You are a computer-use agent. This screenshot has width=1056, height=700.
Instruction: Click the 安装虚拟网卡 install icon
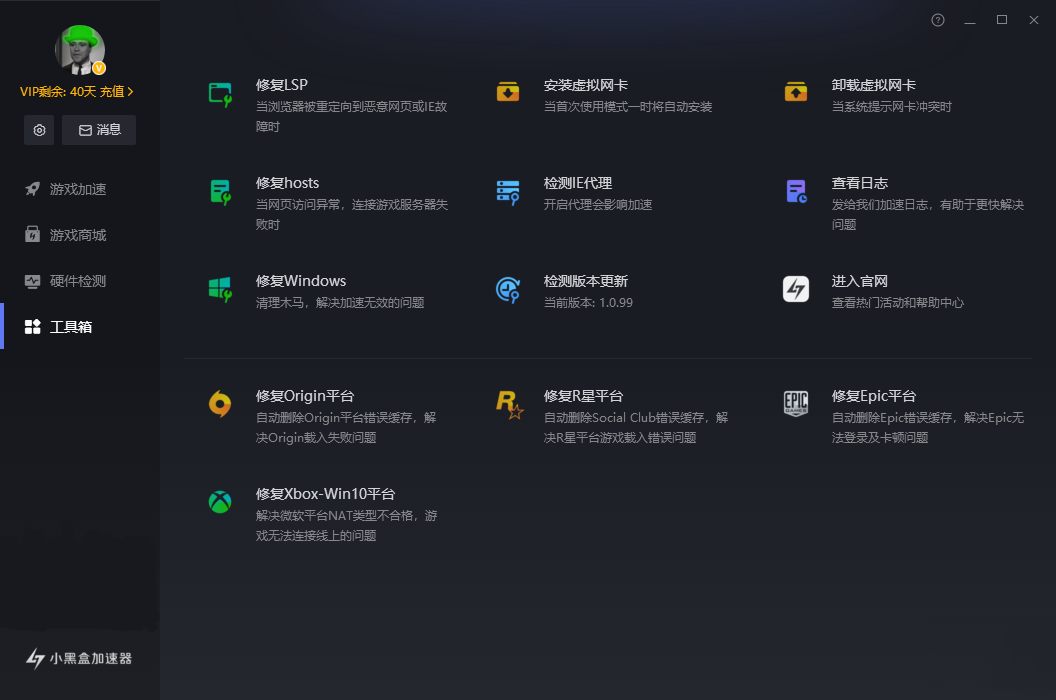[508, 92]
